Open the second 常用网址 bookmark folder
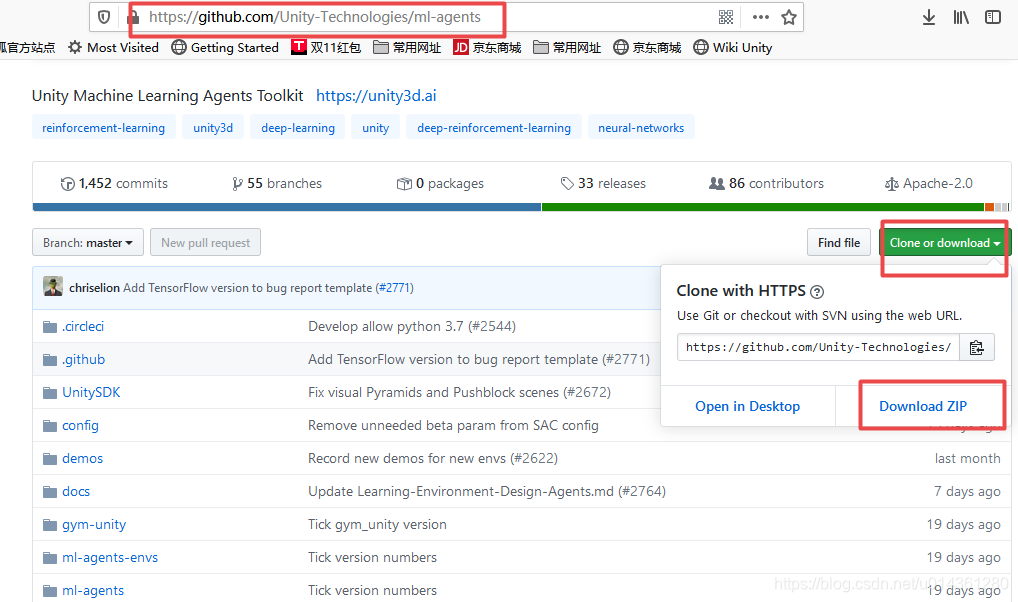This screenshot has height=602, width=1018. click(x=567, y=47)
